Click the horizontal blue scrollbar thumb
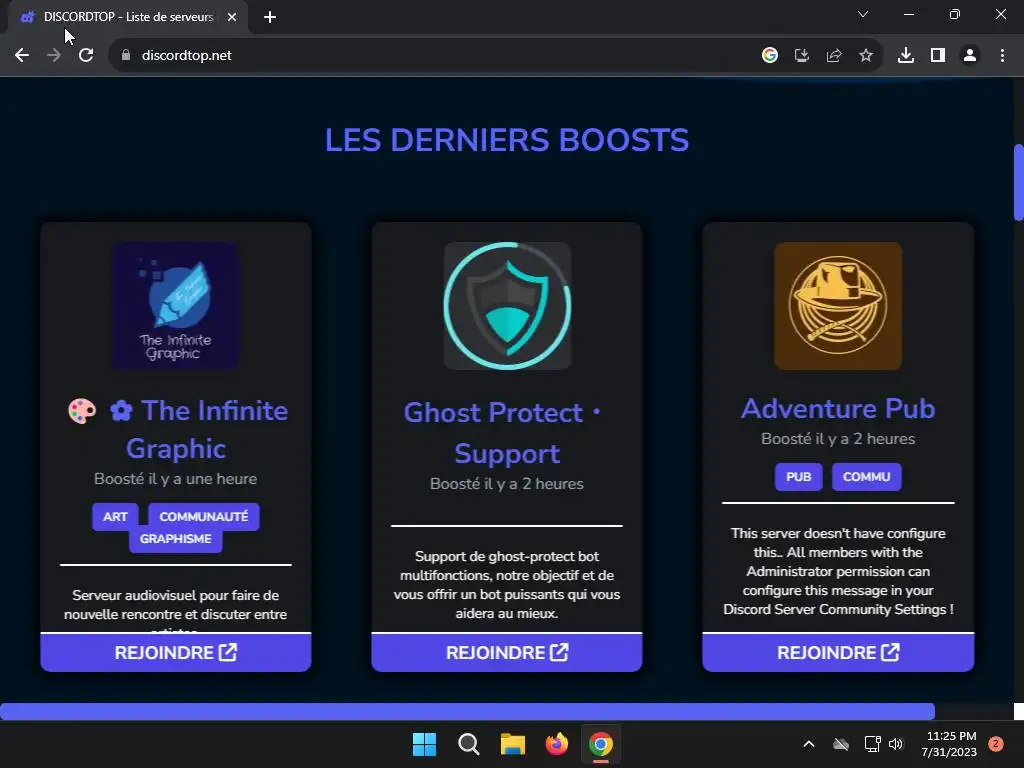Image resolution: width=1024 pixels, height=768 pixels. [468, 711]
